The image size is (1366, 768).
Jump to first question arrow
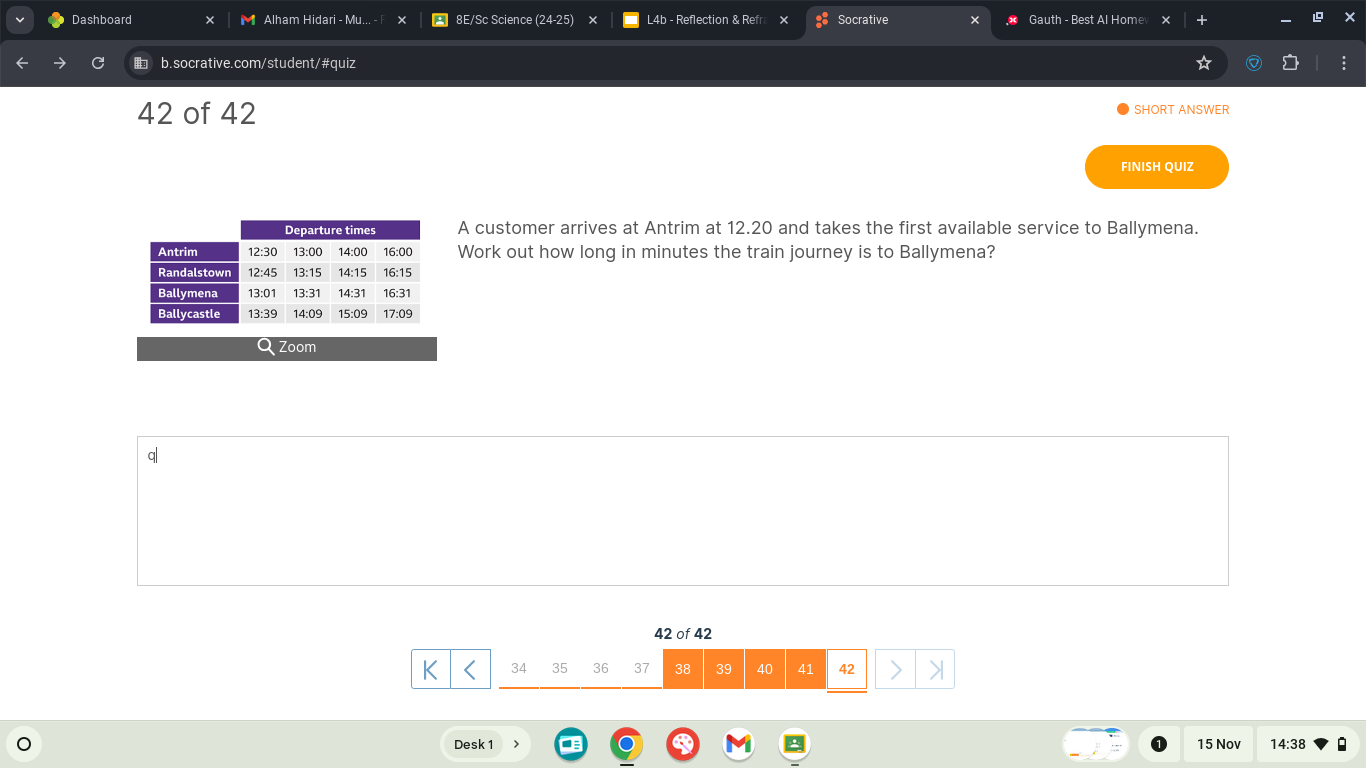(x=431, y=669)
